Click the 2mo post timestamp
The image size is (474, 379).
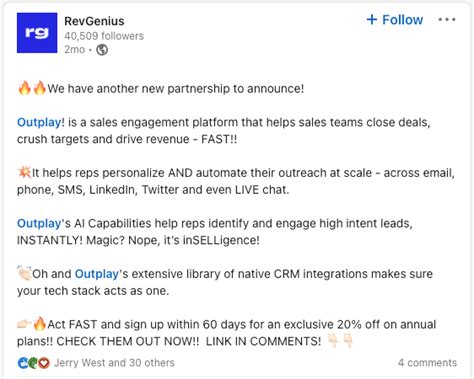point(75,50)
